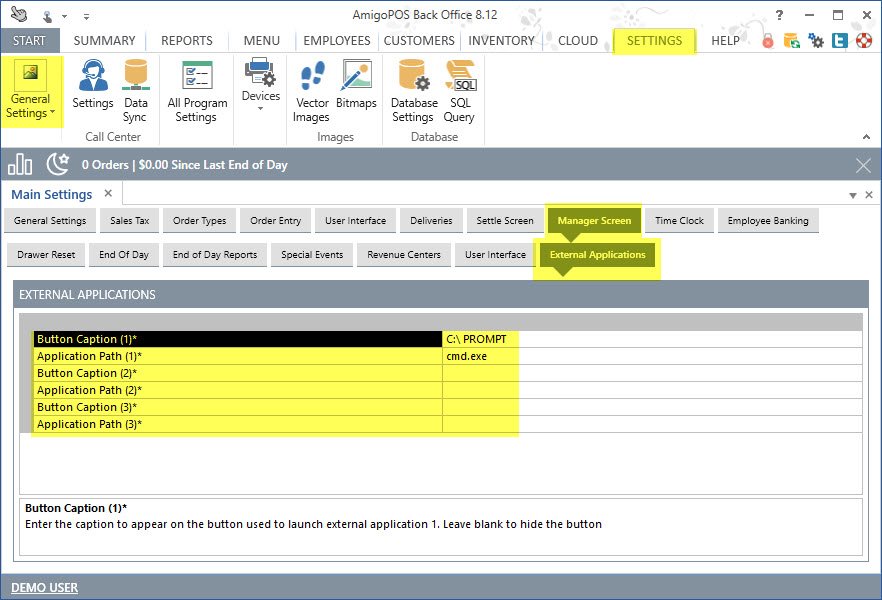Open the Vector Images tool

click(312, 90)
